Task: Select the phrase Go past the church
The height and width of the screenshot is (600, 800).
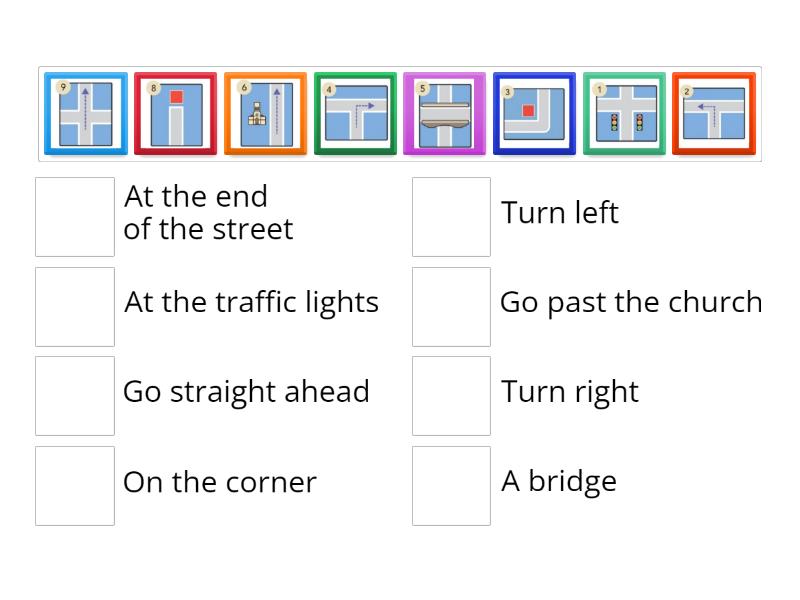Action: (631, 302)
